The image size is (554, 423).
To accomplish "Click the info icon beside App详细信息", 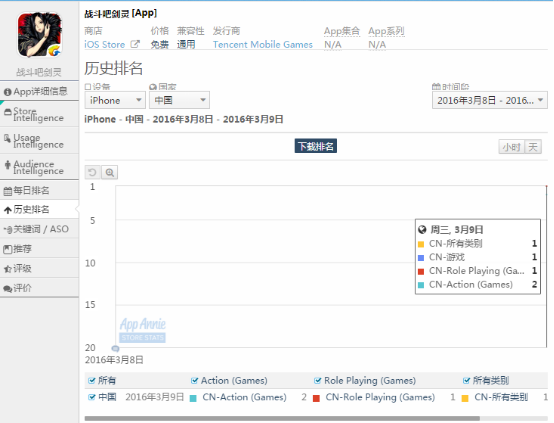I will click(x=7, y=92).
